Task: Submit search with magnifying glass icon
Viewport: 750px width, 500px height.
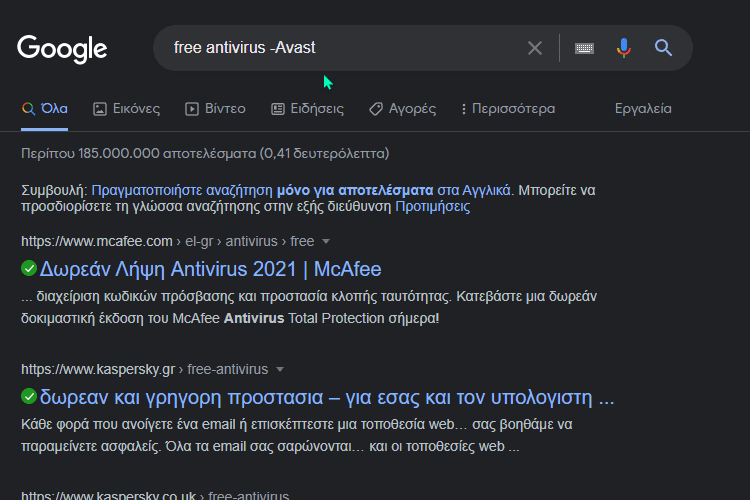Action: click(663, 48)
